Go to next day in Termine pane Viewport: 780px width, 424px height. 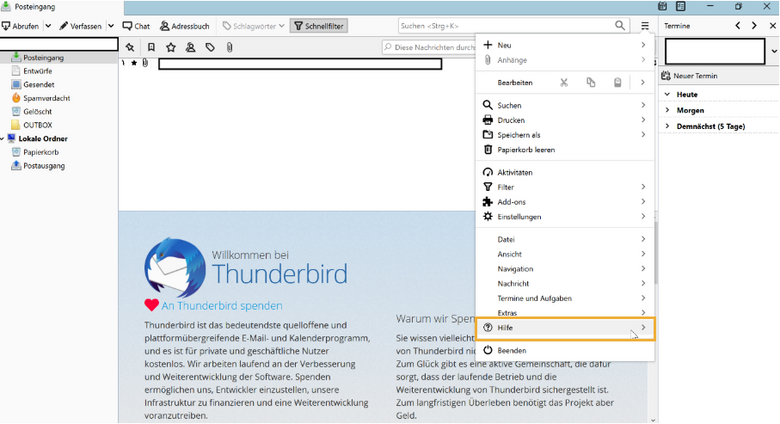(754, 26)
